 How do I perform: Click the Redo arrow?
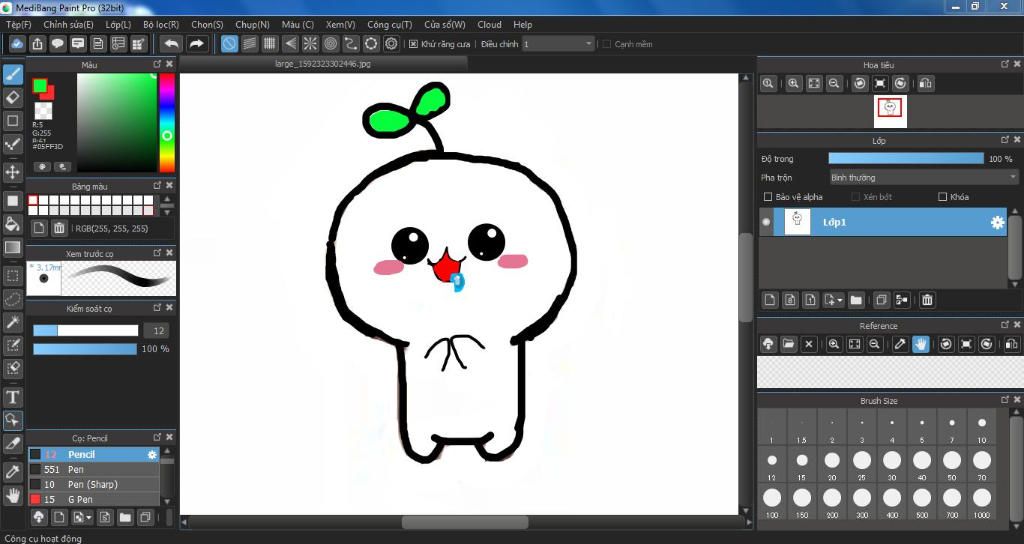tap(196, 44)
